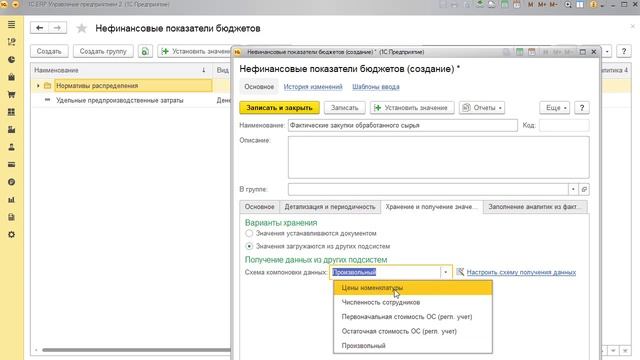Open the Отчеты dropdown button
640x360 pixels.
(482, 108)
